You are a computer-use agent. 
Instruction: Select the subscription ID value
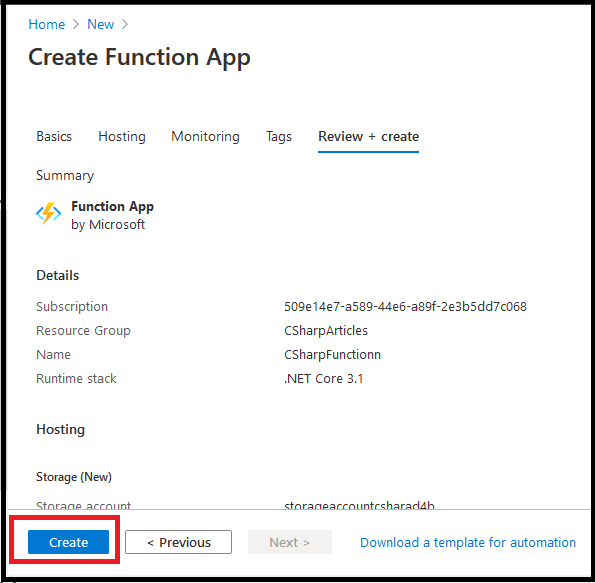tap(405, 306)
